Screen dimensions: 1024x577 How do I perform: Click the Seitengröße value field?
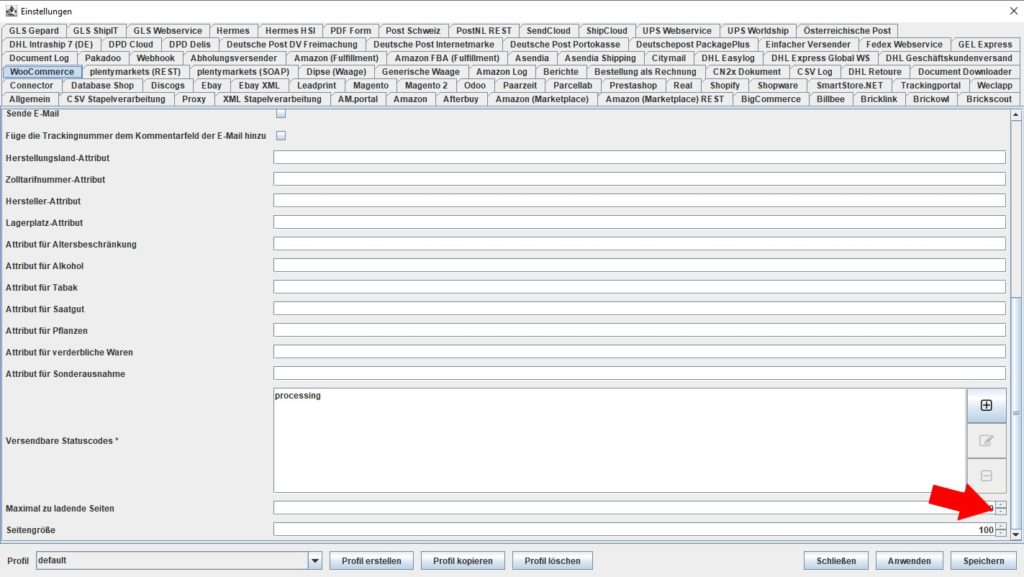click(635, 530)
